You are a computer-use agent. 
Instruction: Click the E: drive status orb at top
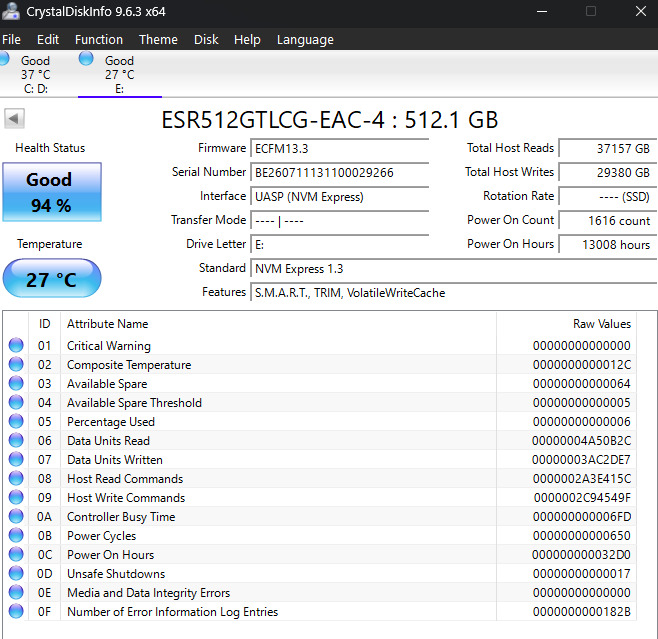click(86, 59)
